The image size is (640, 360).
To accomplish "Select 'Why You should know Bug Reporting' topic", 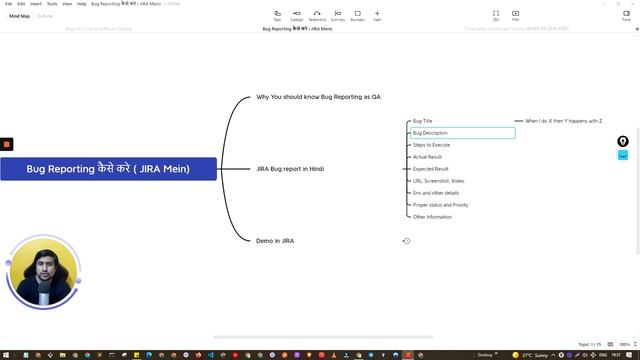I will [318, 97].
